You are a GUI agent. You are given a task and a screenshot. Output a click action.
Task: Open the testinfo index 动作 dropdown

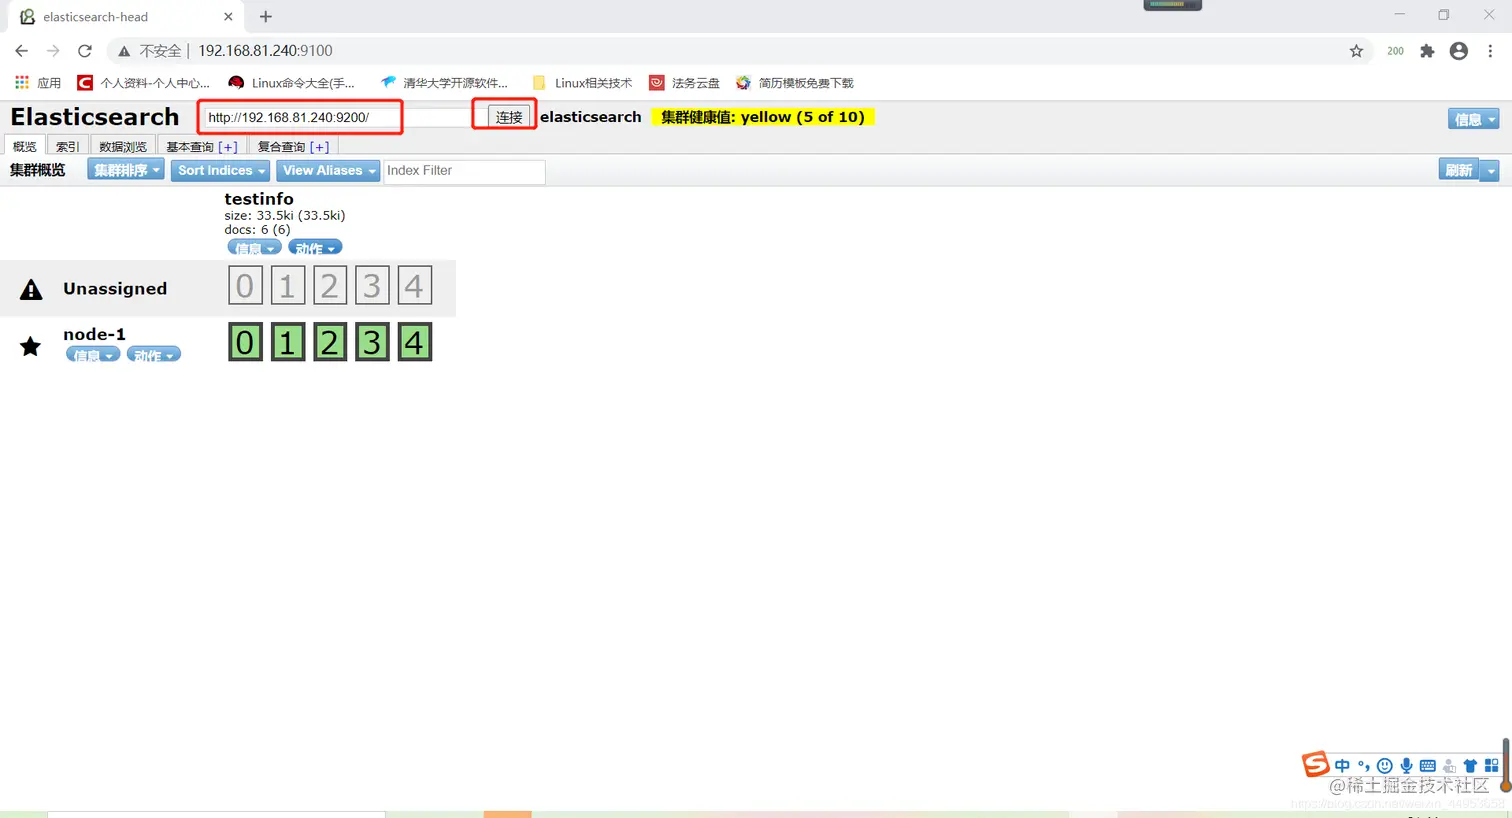click(315, 247)
